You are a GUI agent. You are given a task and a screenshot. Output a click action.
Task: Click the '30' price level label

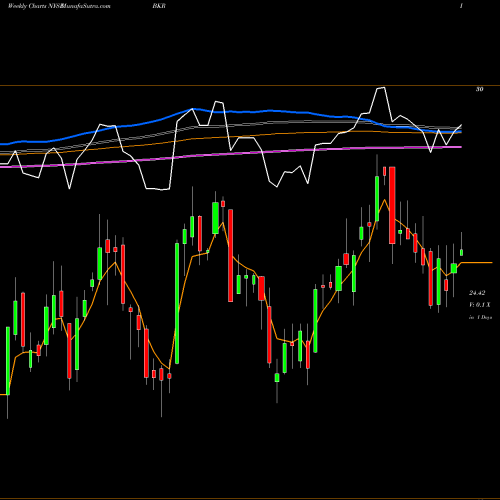[x=479, y=89]
